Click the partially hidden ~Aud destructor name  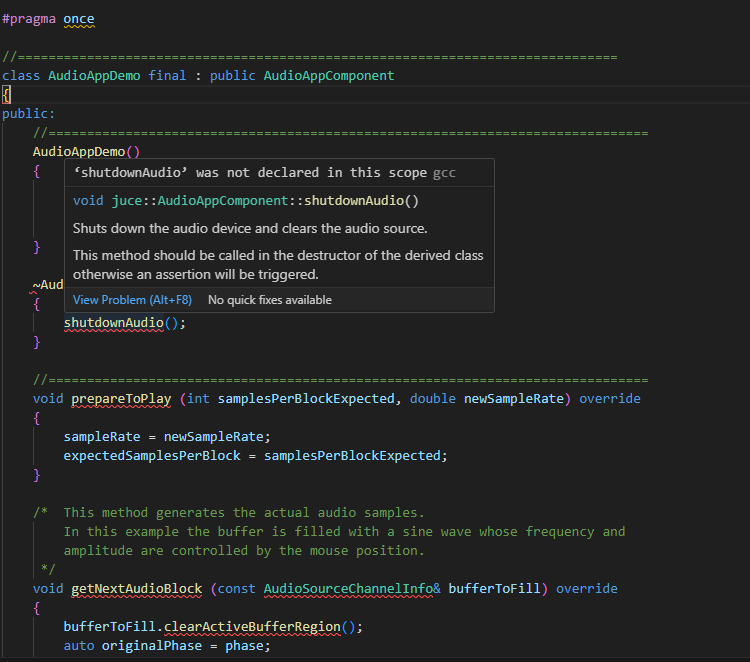point(48,285)
